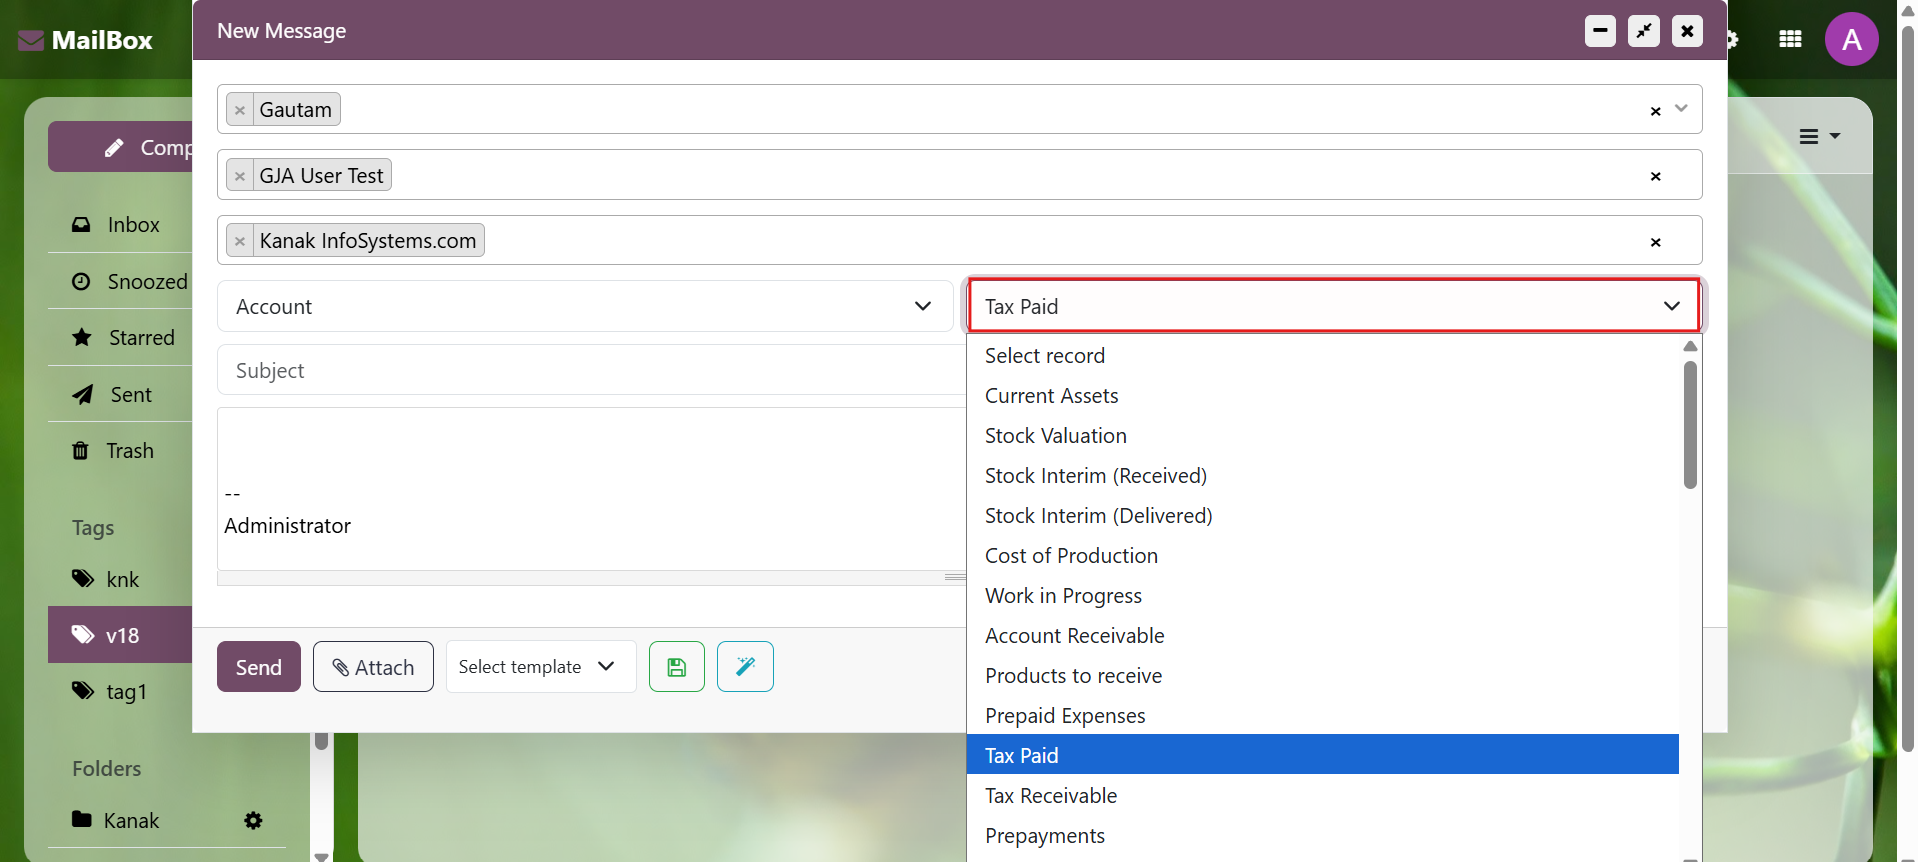Clear all recipients in the Gautam field
The width and height of the screenshot is (1918, 862).
click(1655, 111)
